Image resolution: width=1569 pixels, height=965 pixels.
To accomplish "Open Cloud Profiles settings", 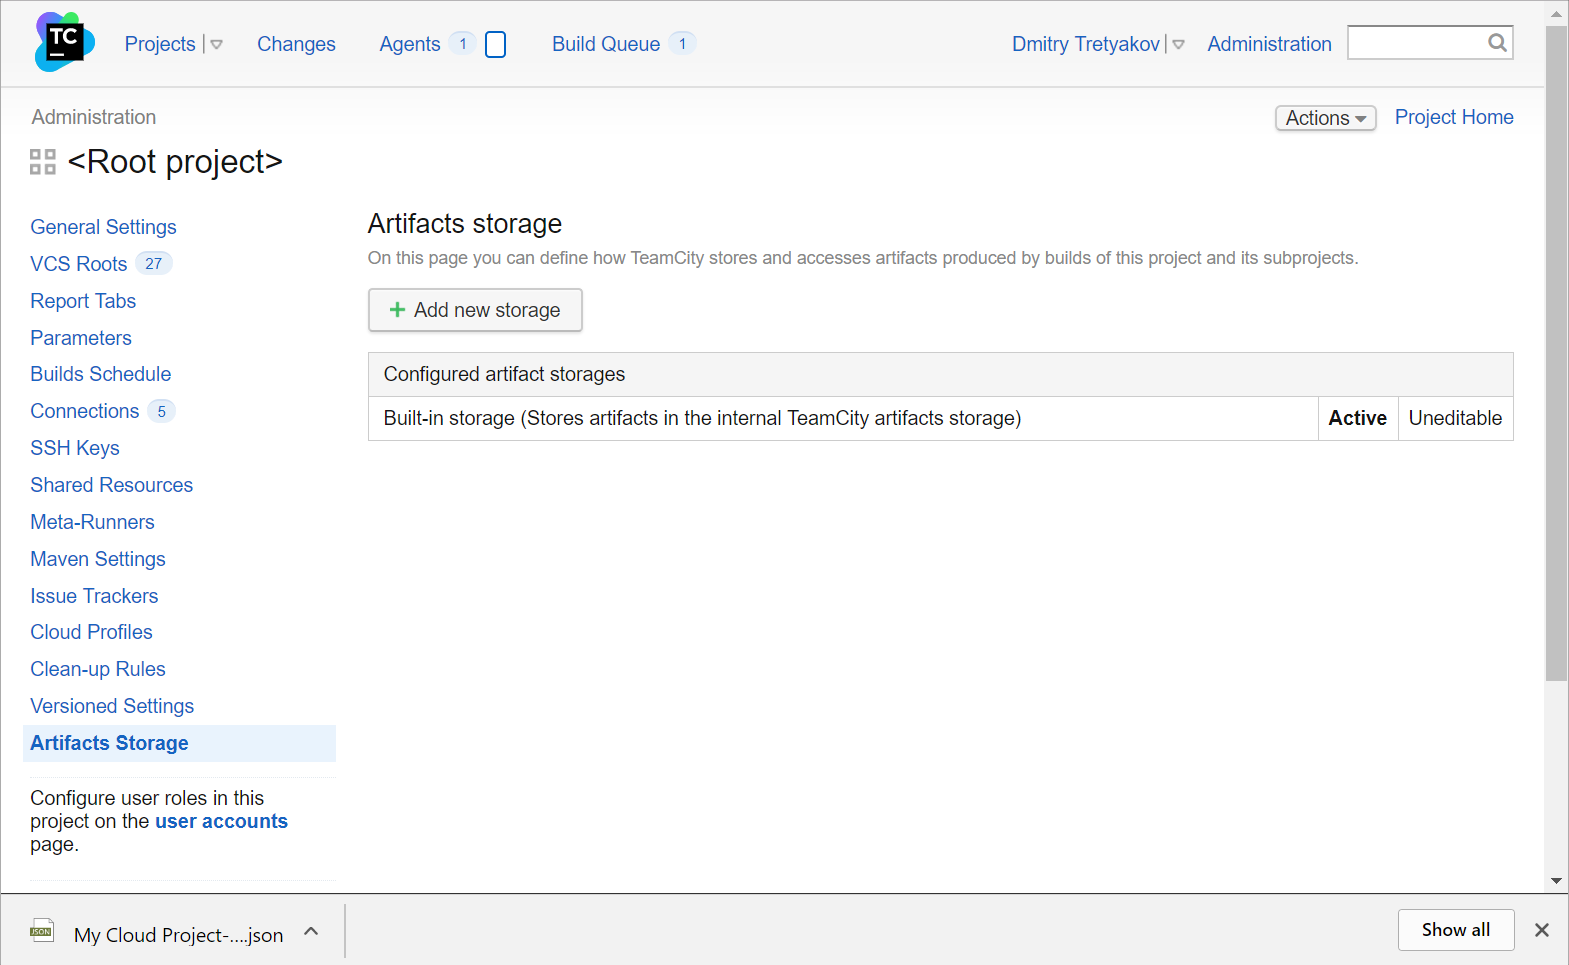I will 92,632.
